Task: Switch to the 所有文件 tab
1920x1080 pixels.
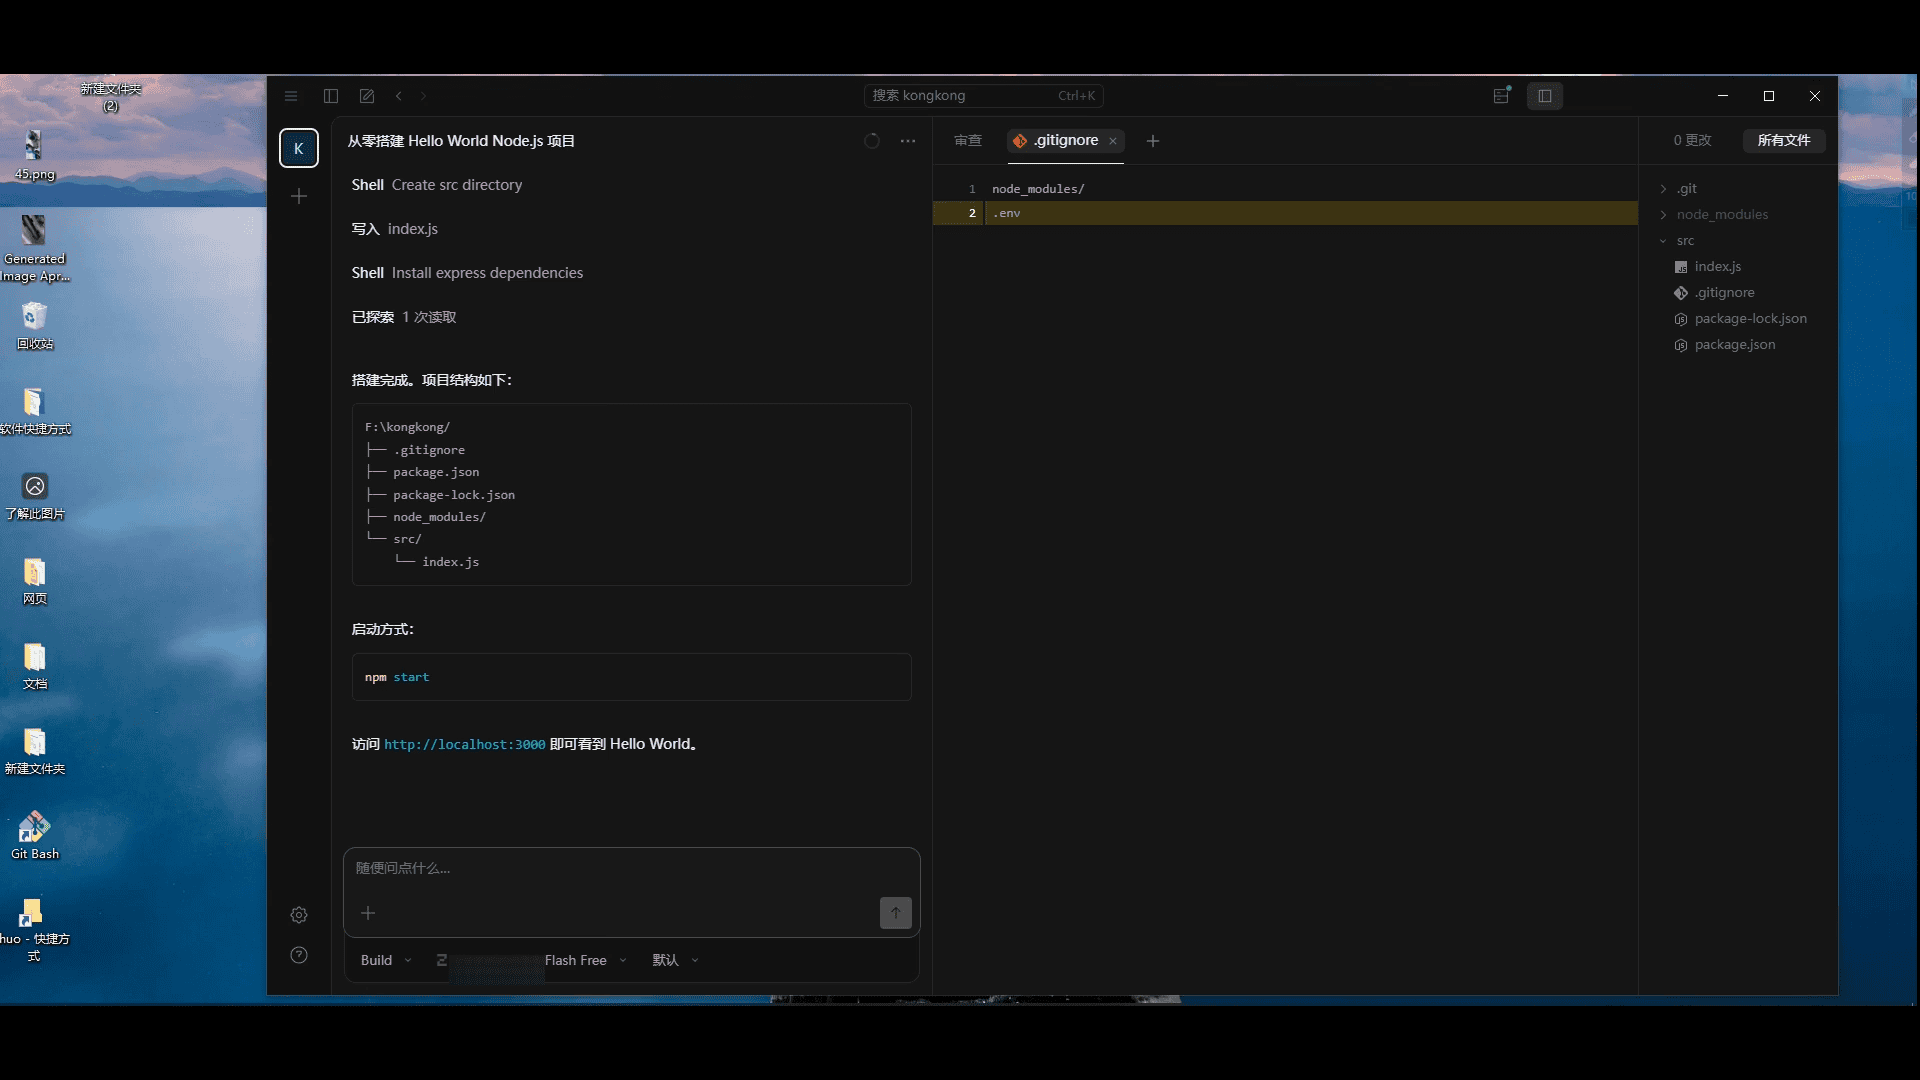Action: coord(1784,141)
